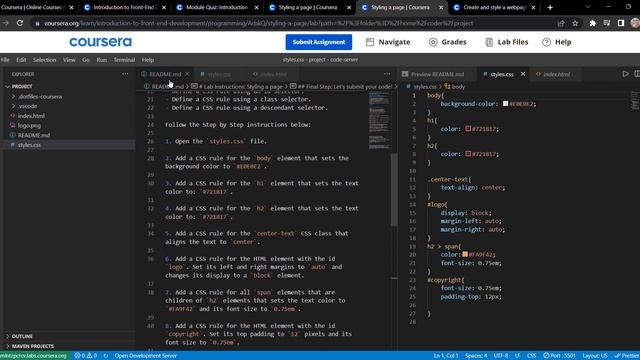Click Port: 5501 status item
The image size is (640, 360).
559,356
